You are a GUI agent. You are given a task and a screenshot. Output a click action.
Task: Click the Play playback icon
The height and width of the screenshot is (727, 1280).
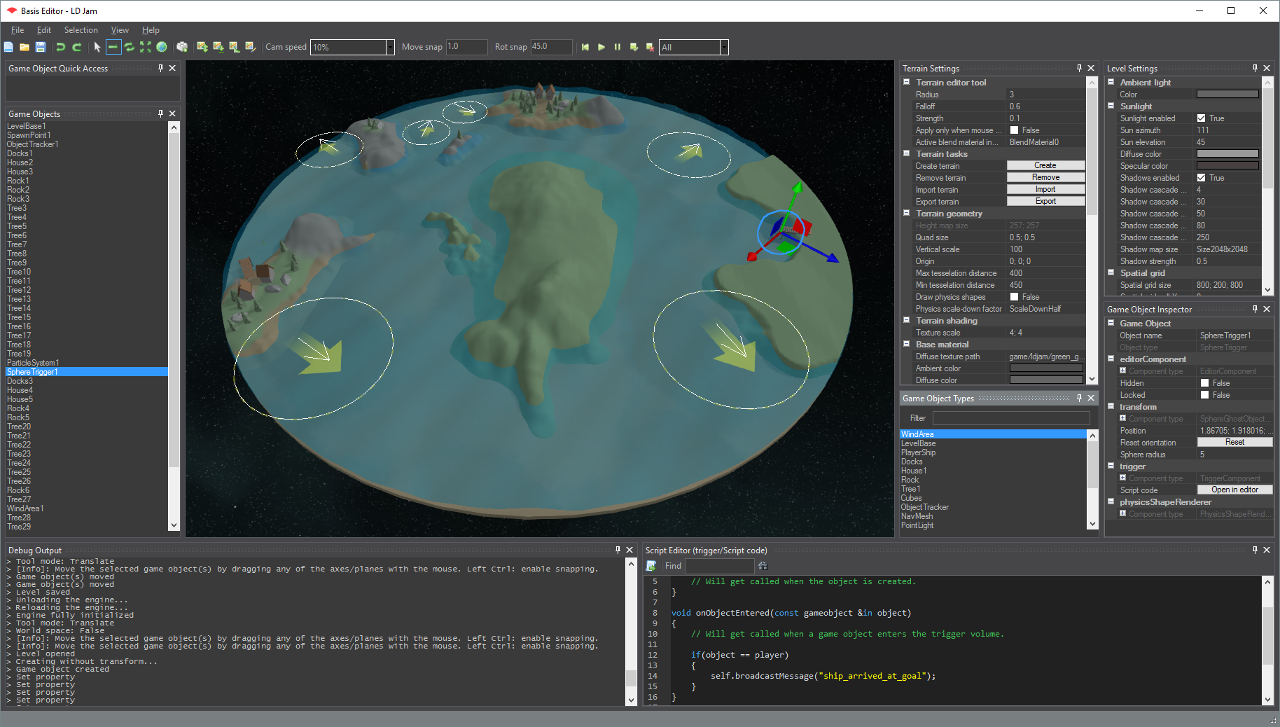coord(601,47)
